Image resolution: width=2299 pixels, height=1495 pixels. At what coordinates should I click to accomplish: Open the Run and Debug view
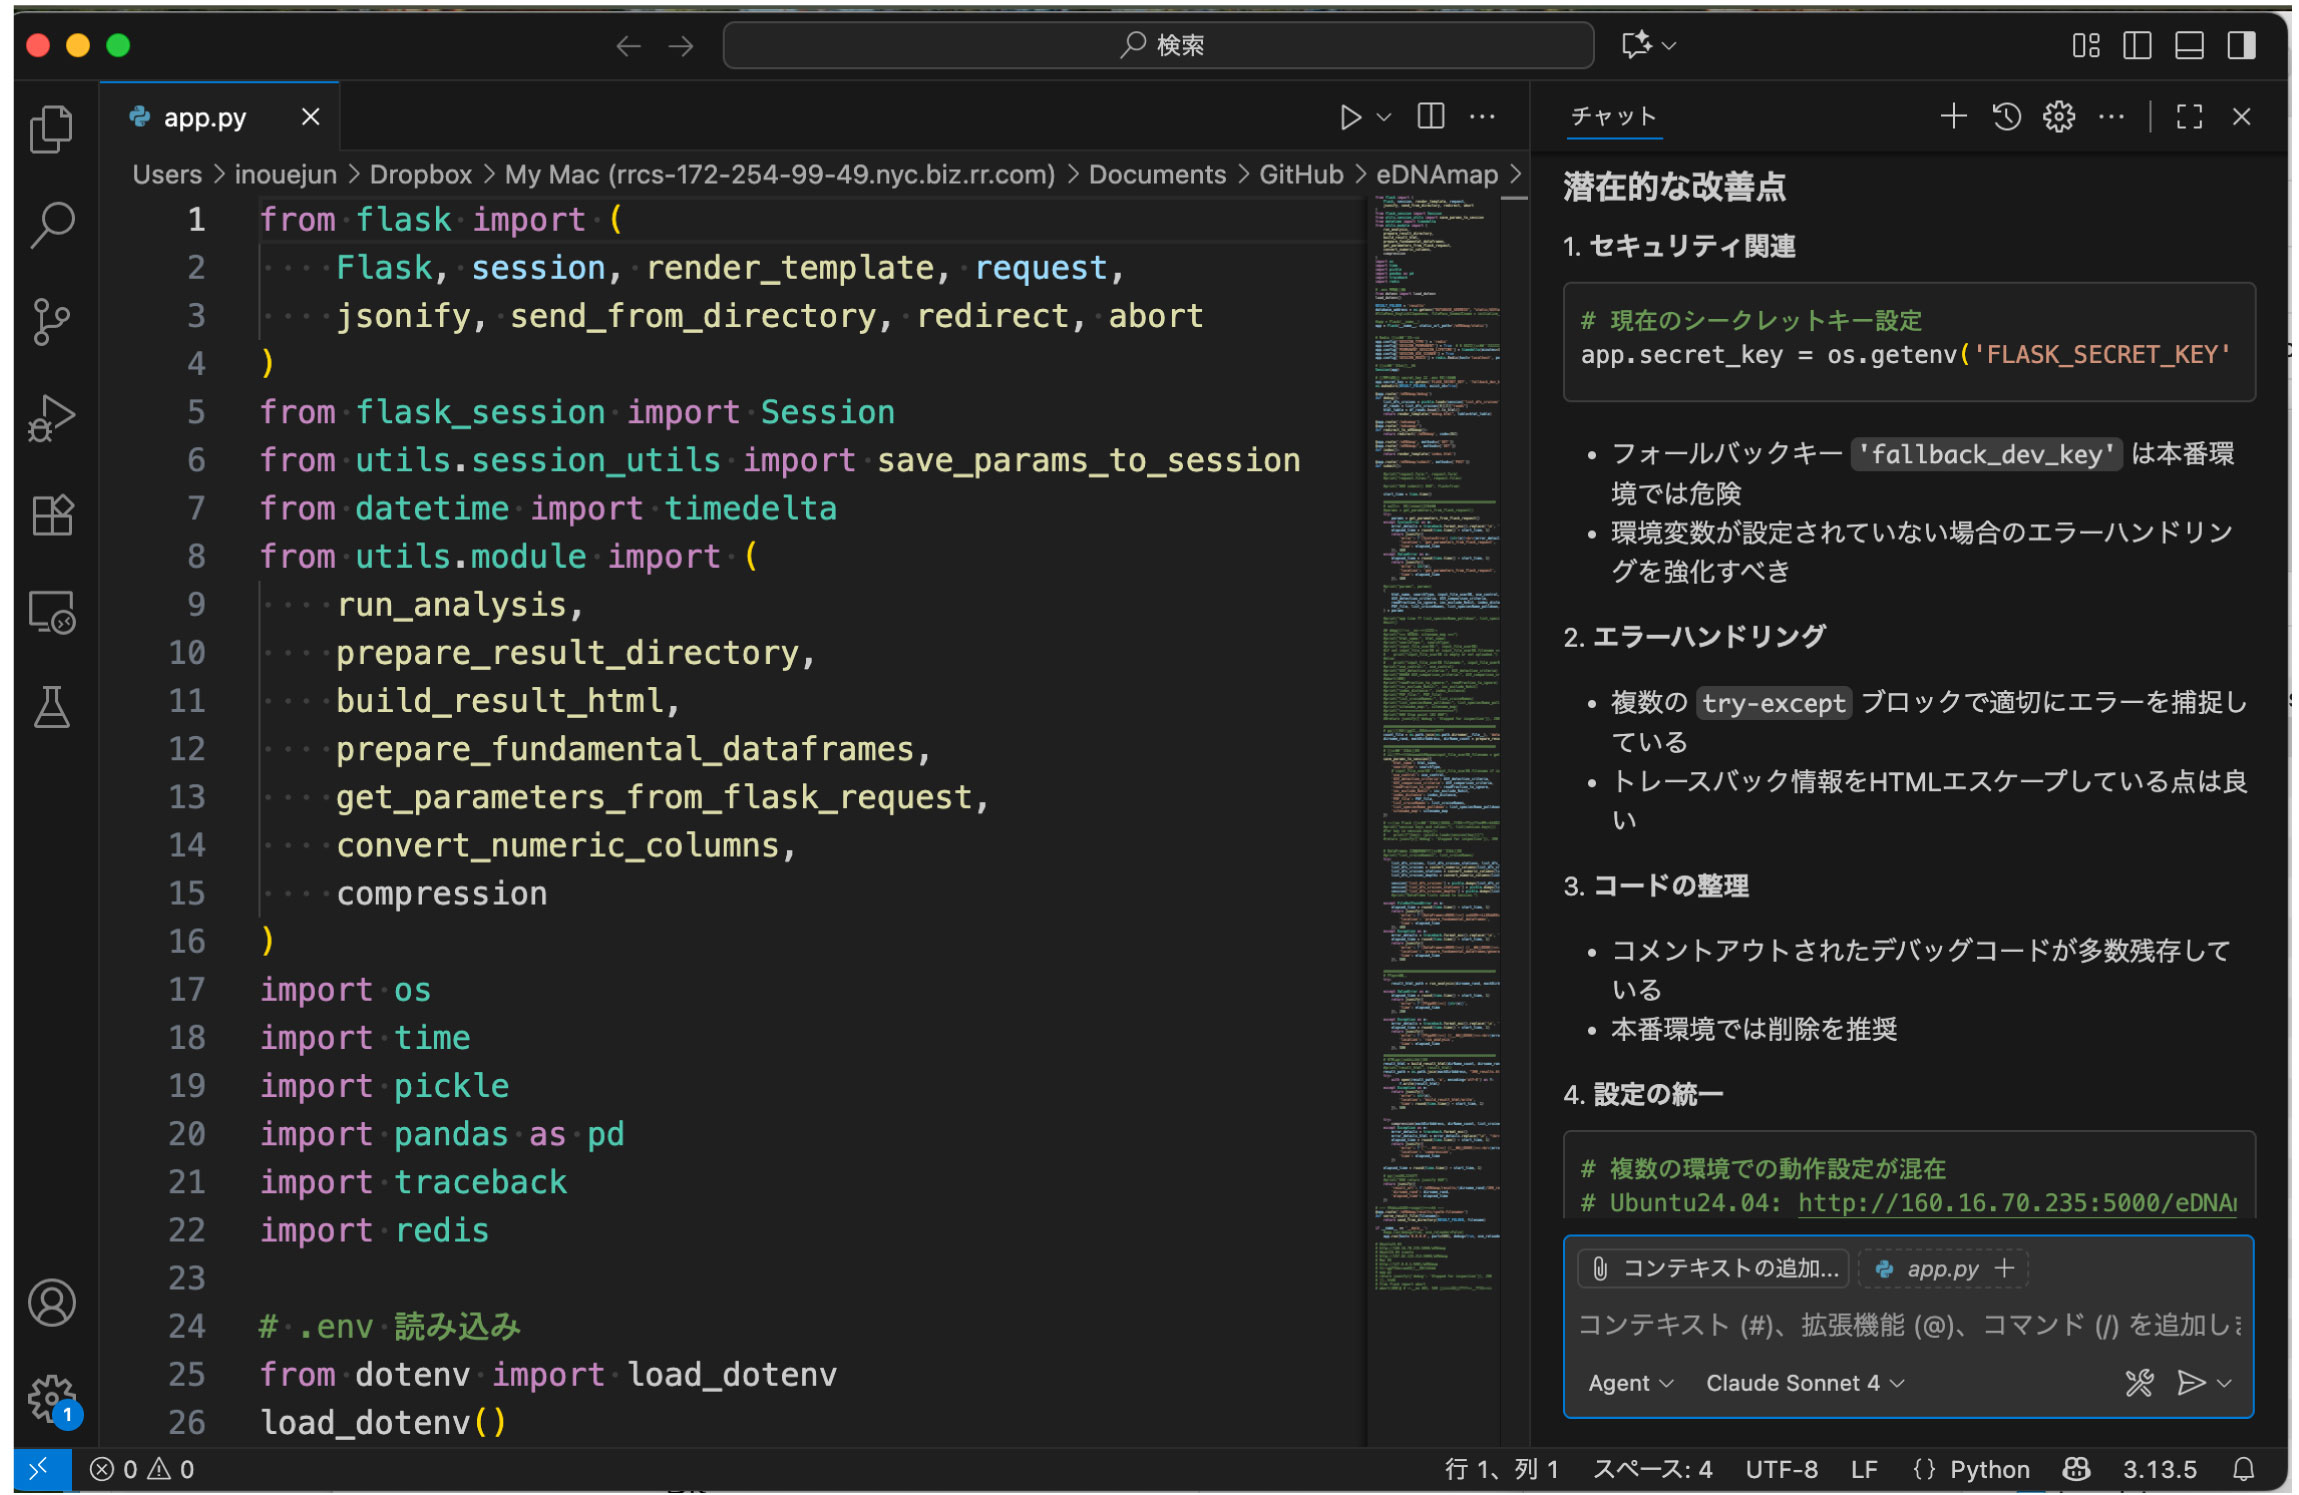click(51, 418)
